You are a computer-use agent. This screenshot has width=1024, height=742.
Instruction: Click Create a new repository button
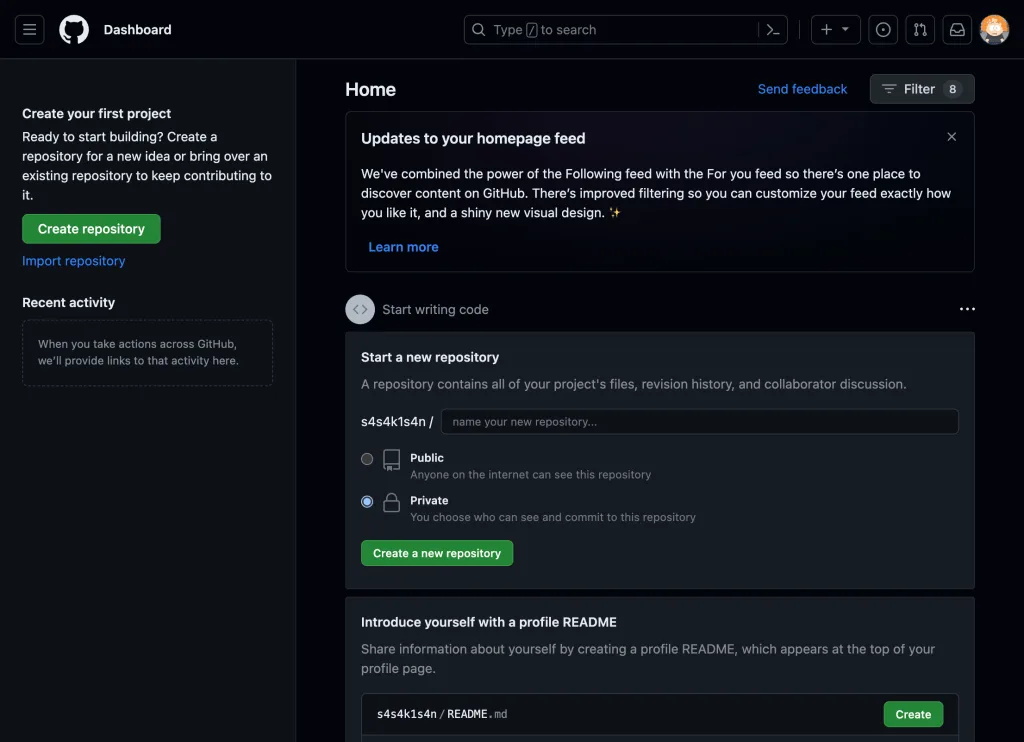[437, 553]
